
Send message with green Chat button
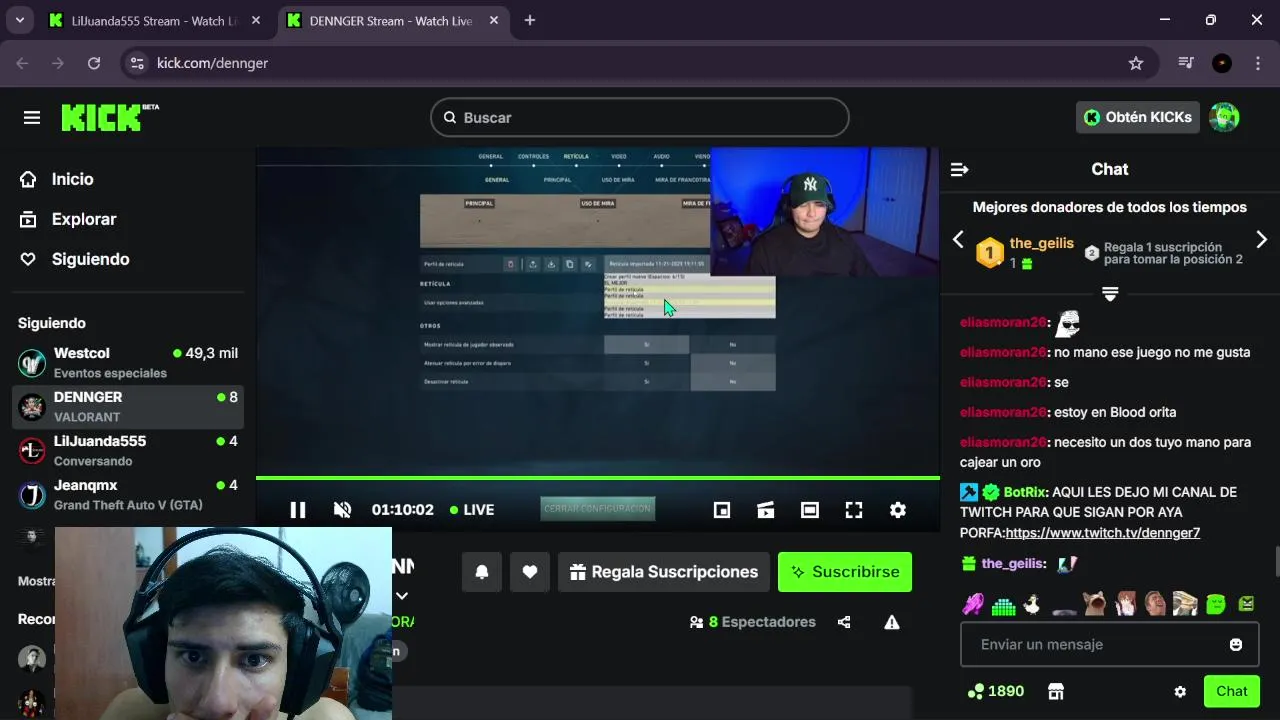tap(1231, 691)
